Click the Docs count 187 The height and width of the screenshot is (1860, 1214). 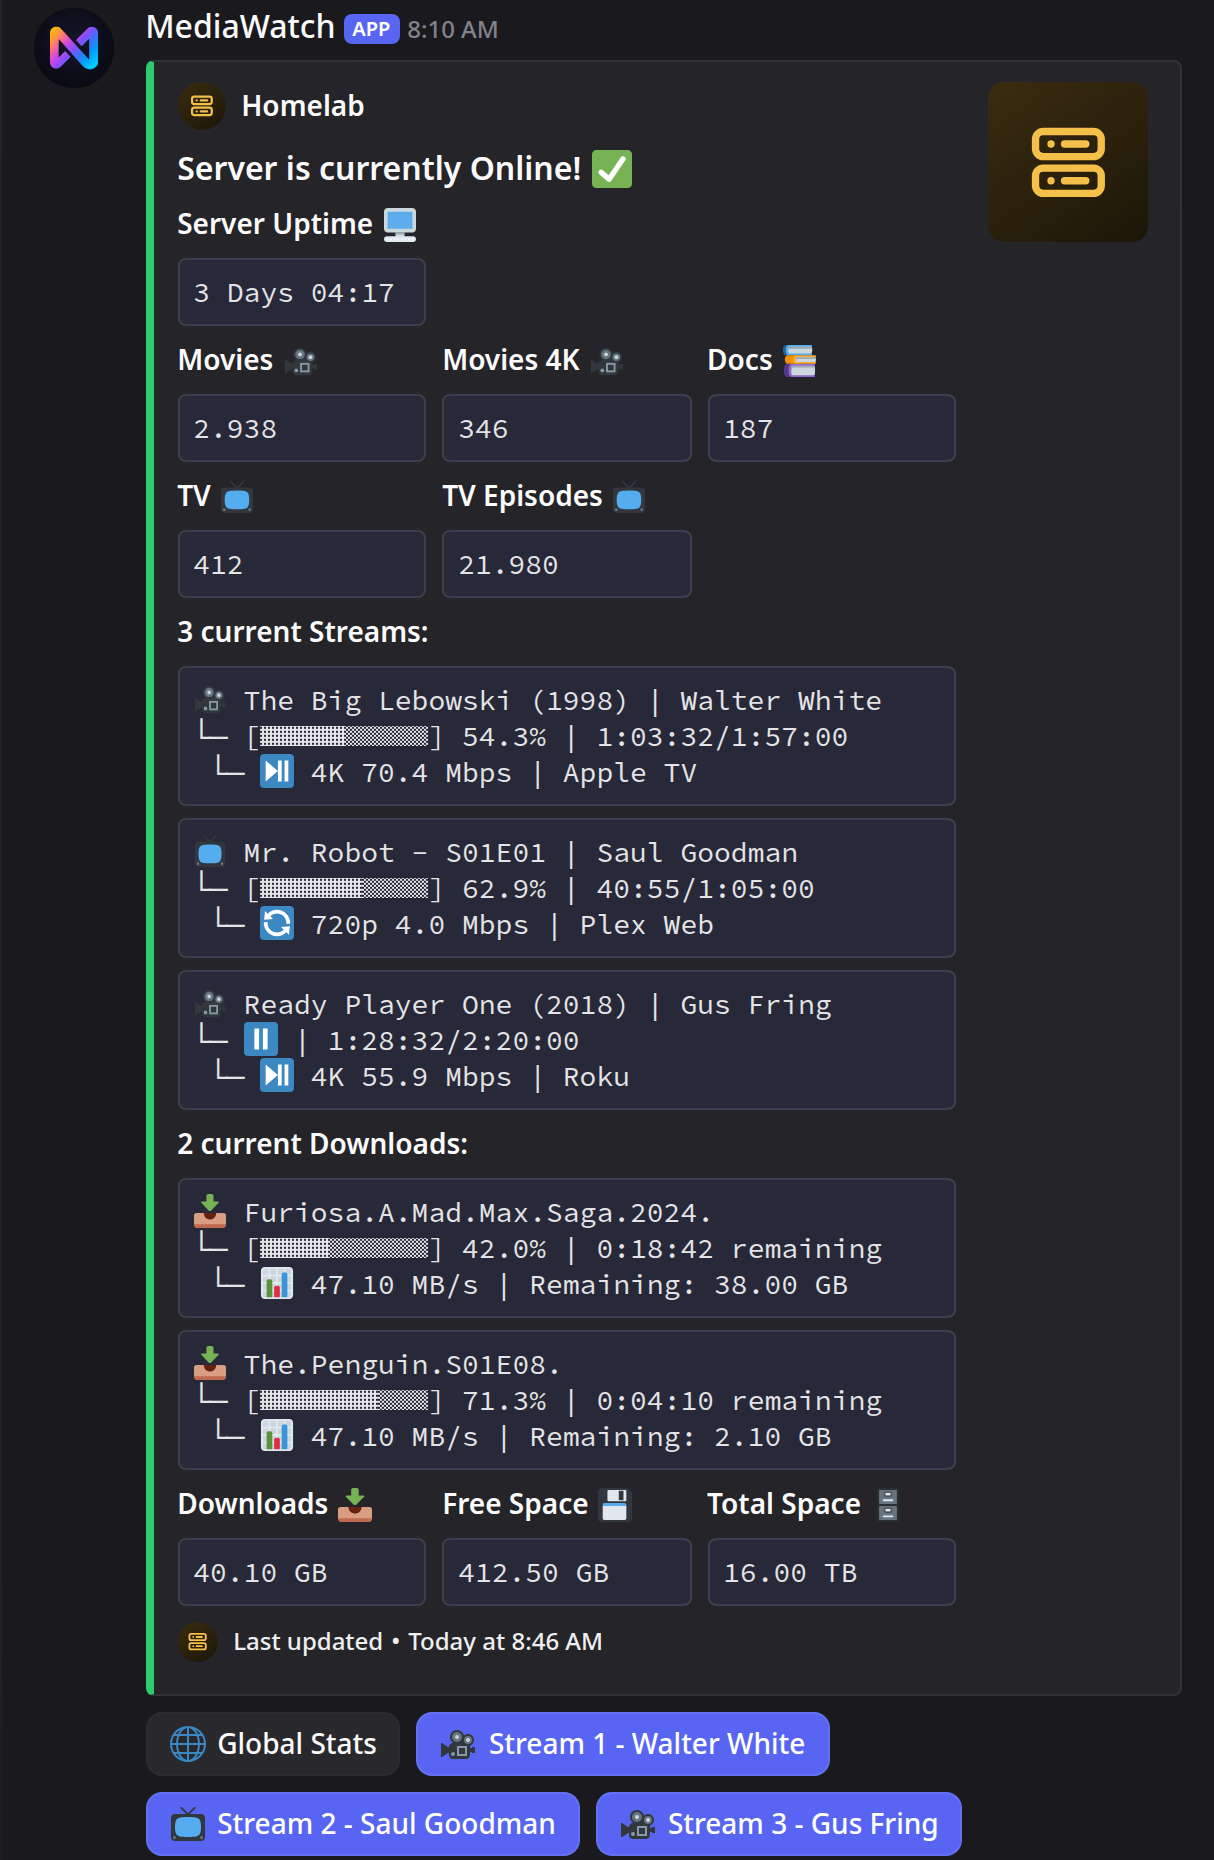click(x=748, y=429)
